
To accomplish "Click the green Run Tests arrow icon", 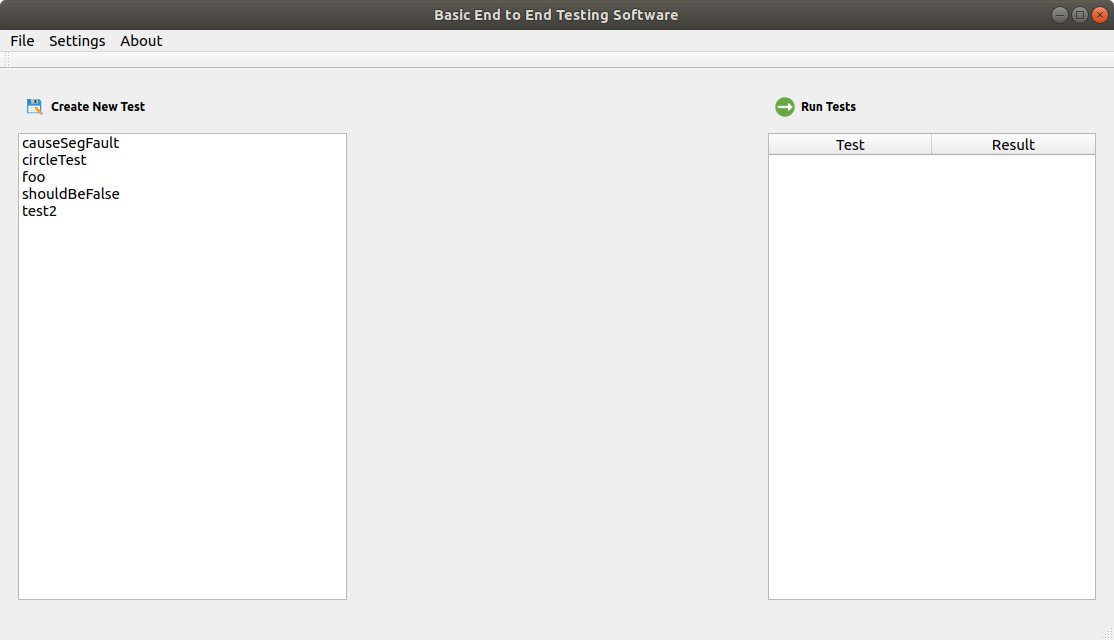I will click(x=785, y=107).
